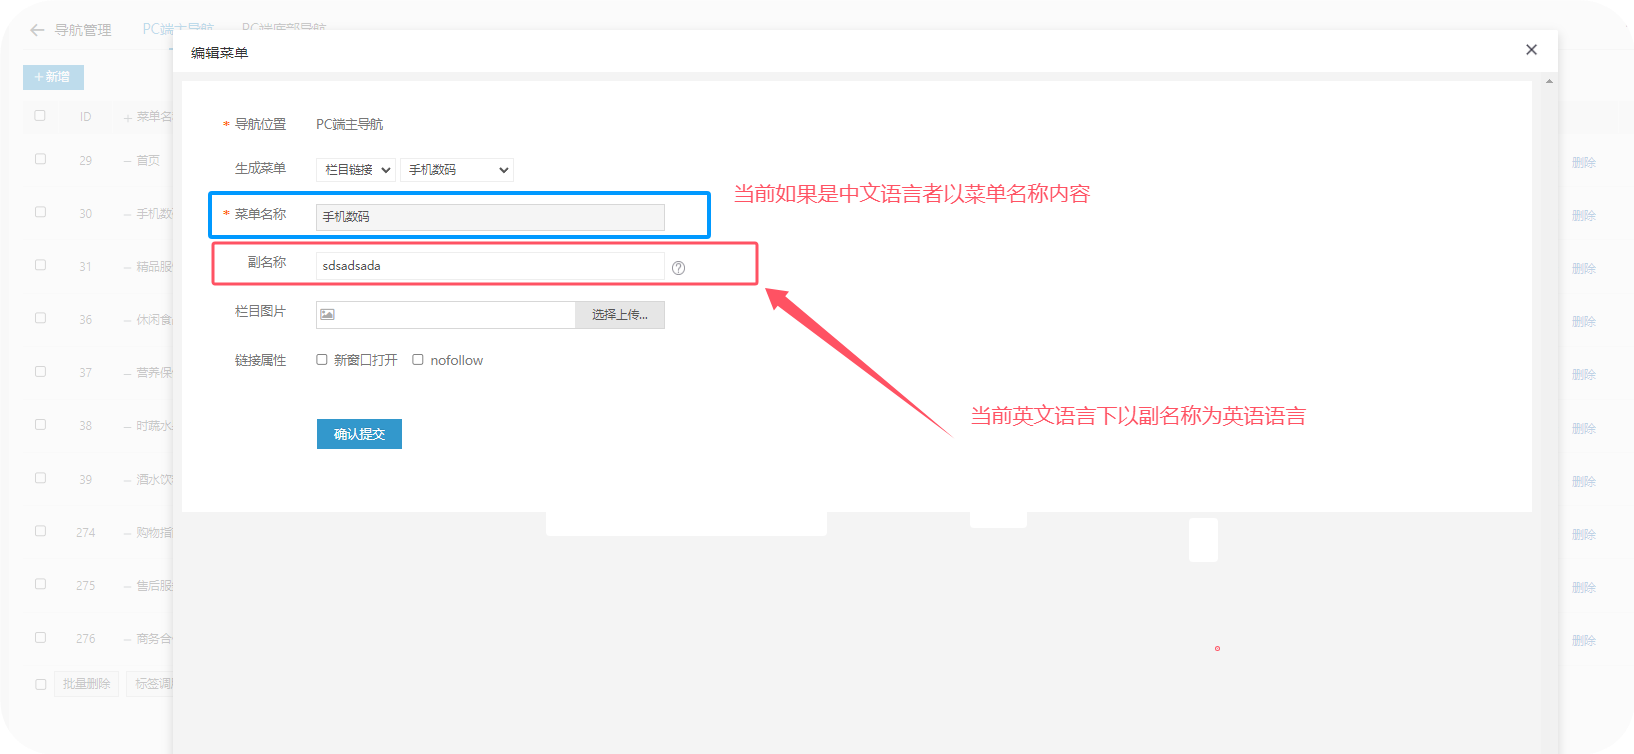The image size is (1634, 754).
Task: Go back using the arrow beside 导航管理
Action: coord(37,30)
